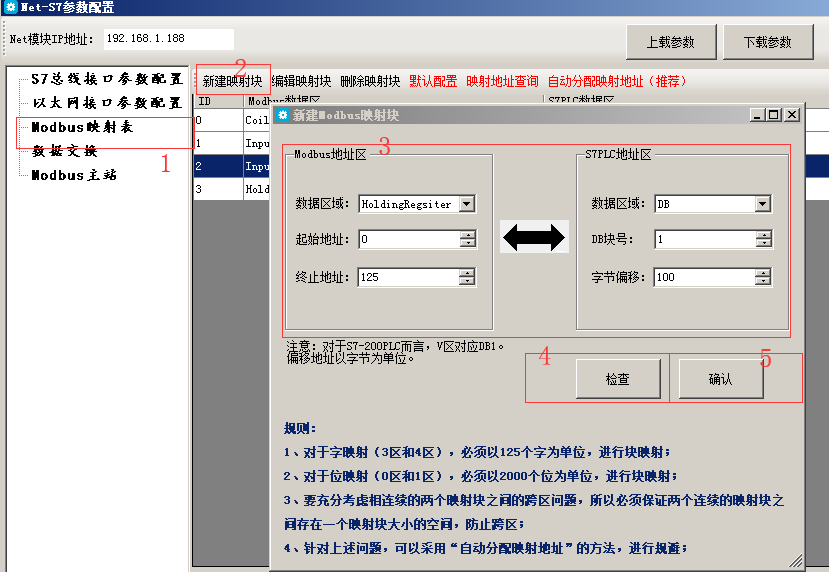Select Modbus映射表 in the left tree
The image size is (829, 572).
82,127
